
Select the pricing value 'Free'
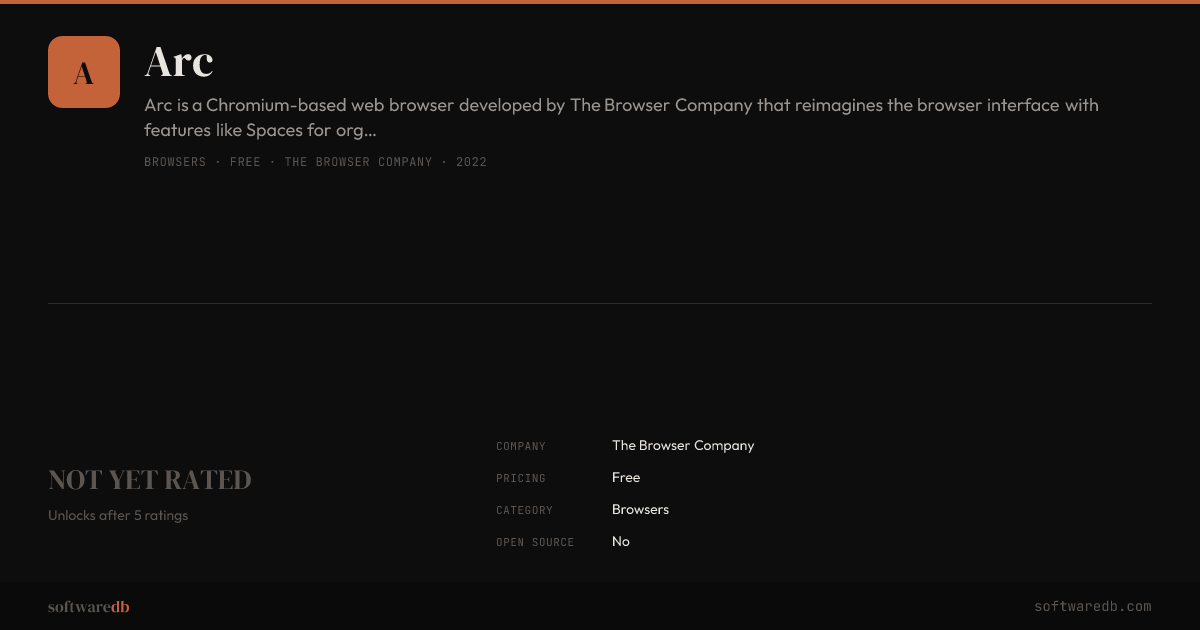[626, 478]
